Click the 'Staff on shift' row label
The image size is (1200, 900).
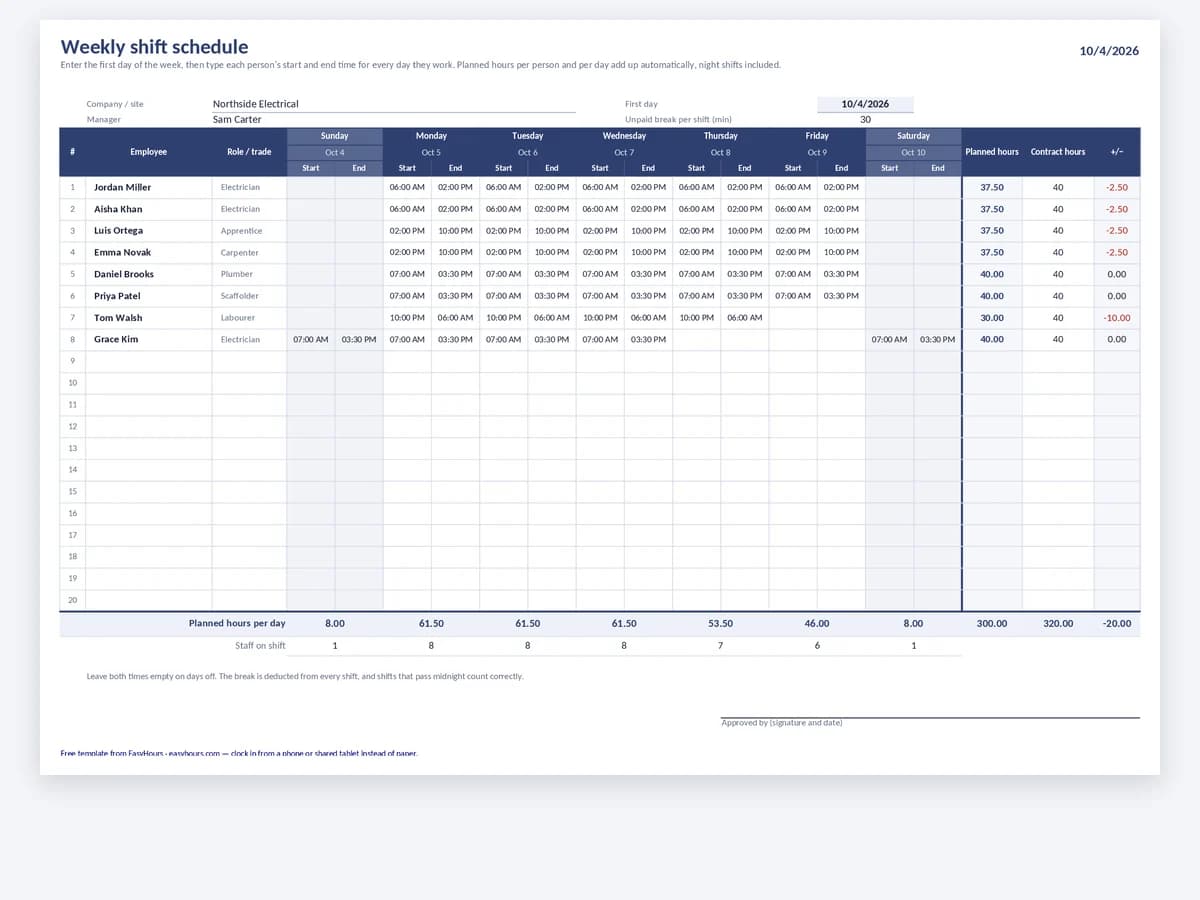coord(260,646)
